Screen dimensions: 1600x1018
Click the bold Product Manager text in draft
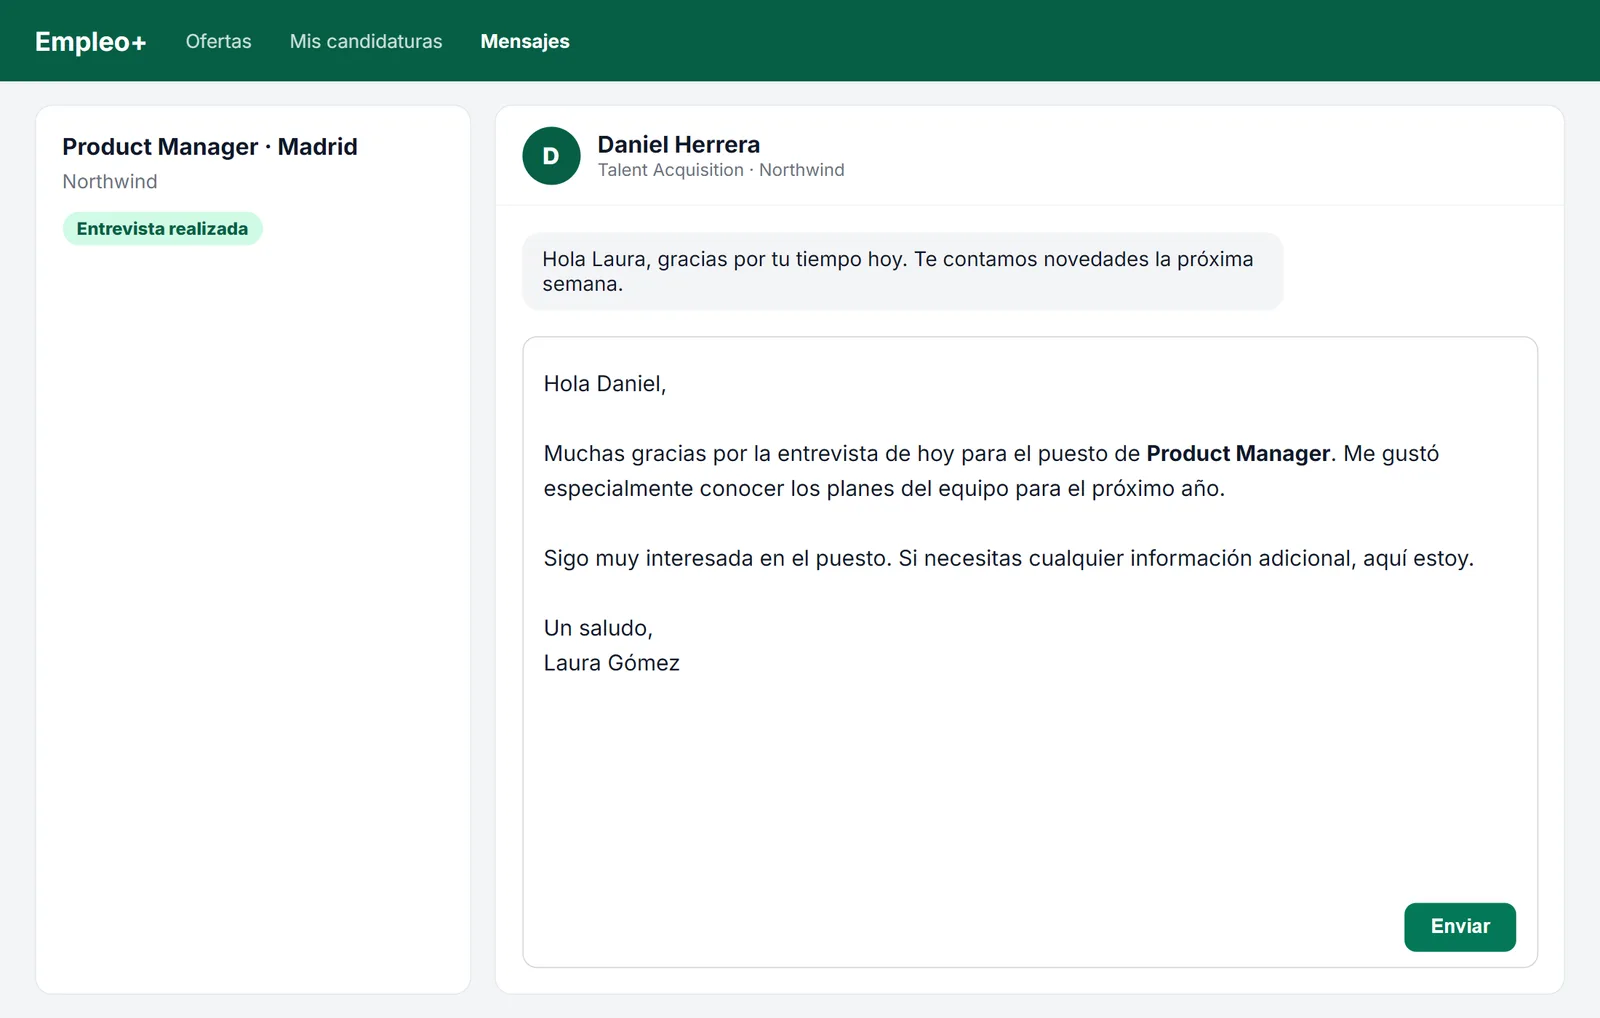[1238, 453]
